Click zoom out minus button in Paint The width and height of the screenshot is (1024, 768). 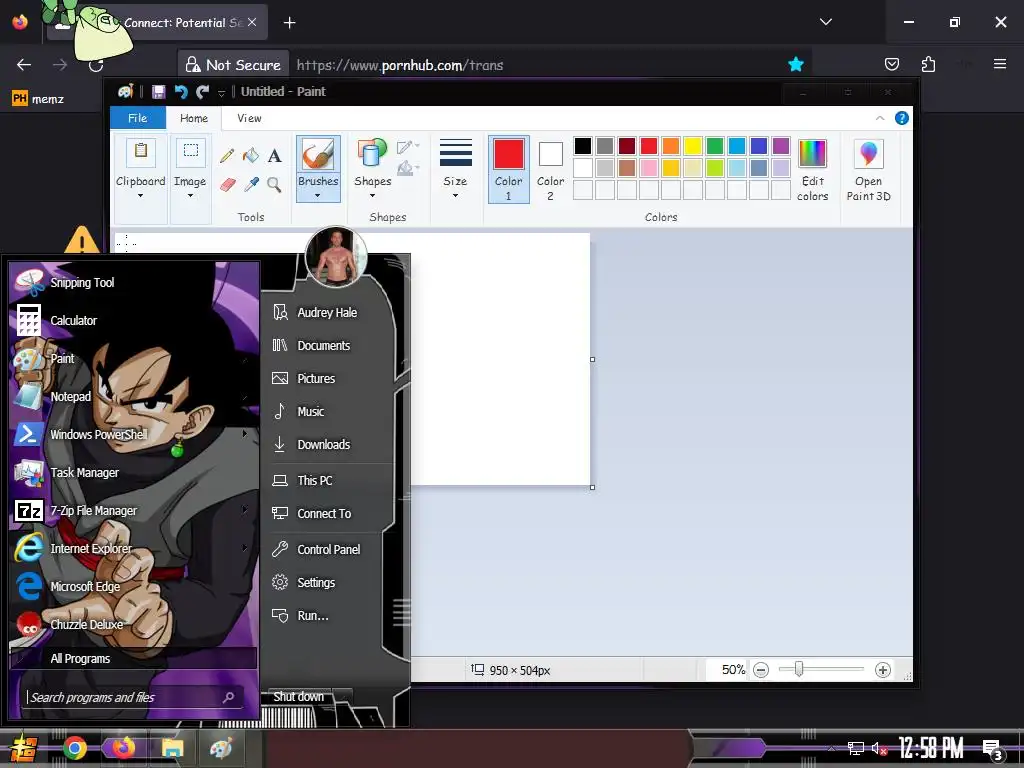click(761, 670)
